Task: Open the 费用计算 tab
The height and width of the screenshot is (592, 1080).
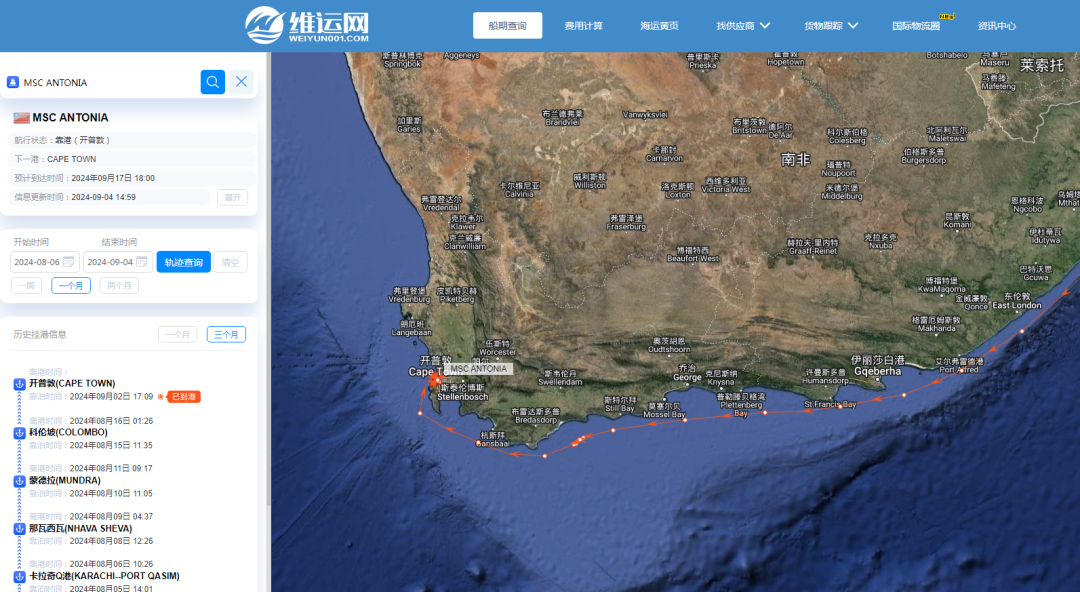Action: 583,26
